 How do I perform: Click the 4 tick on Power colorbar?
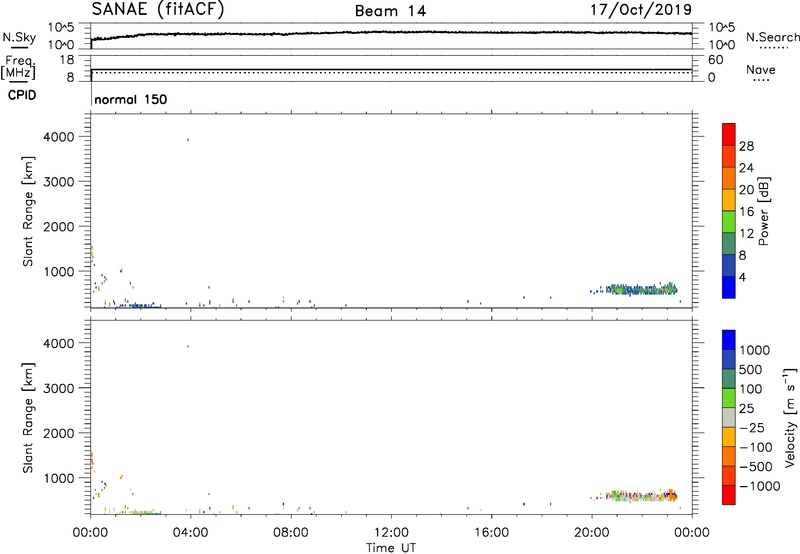[x=743, y=277]
